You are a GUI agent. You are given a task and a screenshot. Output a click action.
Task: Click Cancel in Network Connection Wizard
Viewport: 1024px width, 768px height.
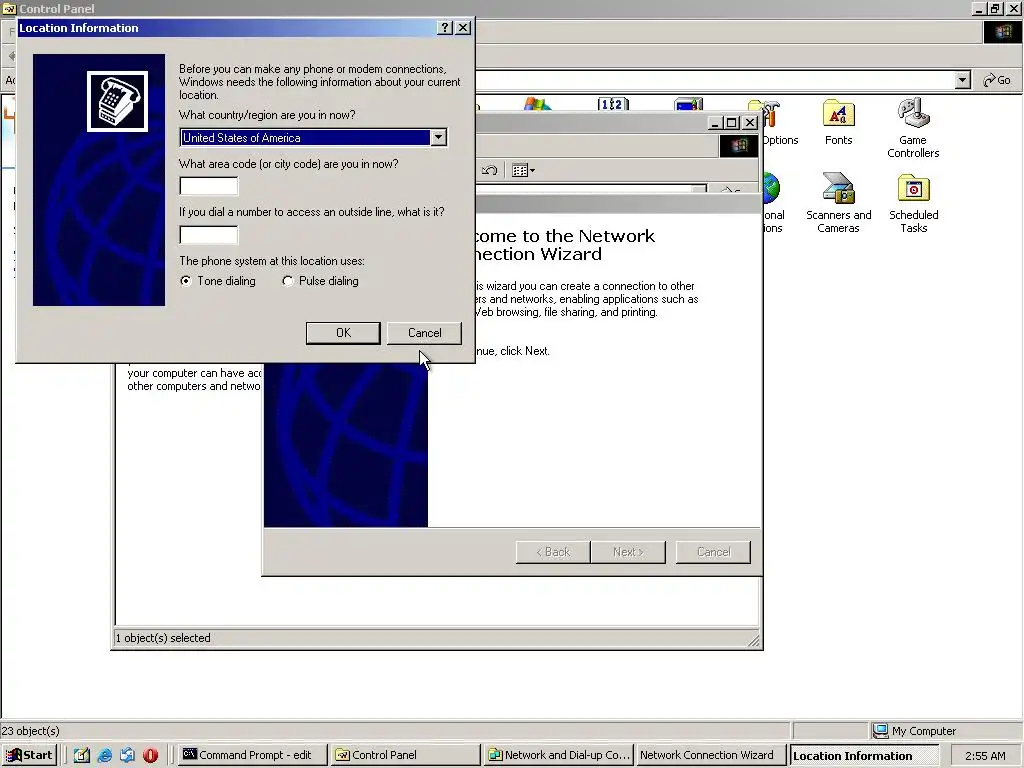tap(713, 552)
